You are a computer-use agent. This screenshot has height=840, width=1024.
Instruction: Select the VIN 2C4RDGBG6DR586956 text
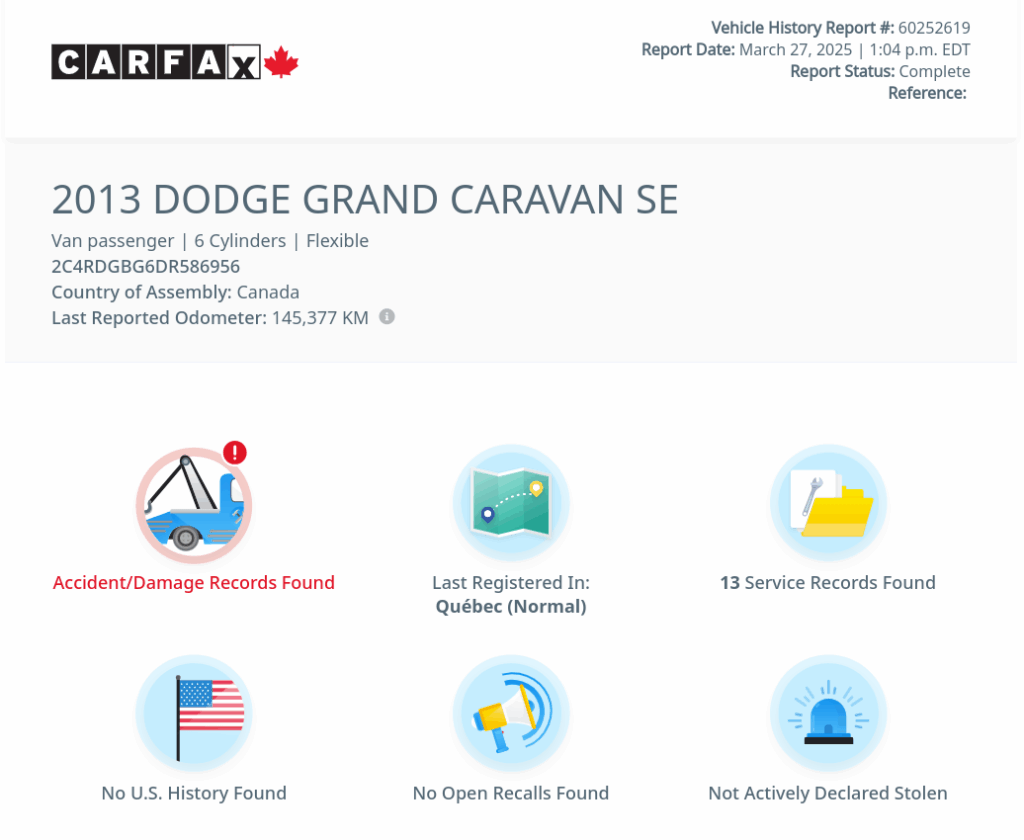point(146,267)
